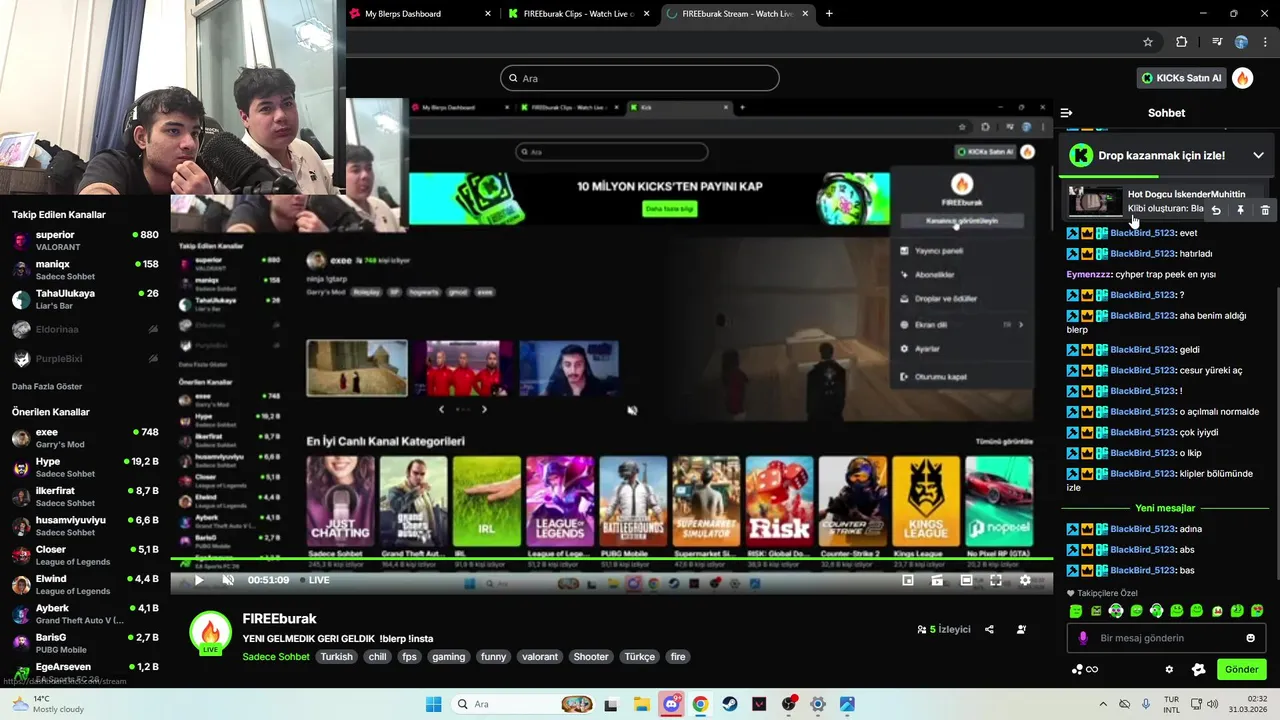Click the chat badge star icon
1280x720 pixels.
[x=1199, y=669]
